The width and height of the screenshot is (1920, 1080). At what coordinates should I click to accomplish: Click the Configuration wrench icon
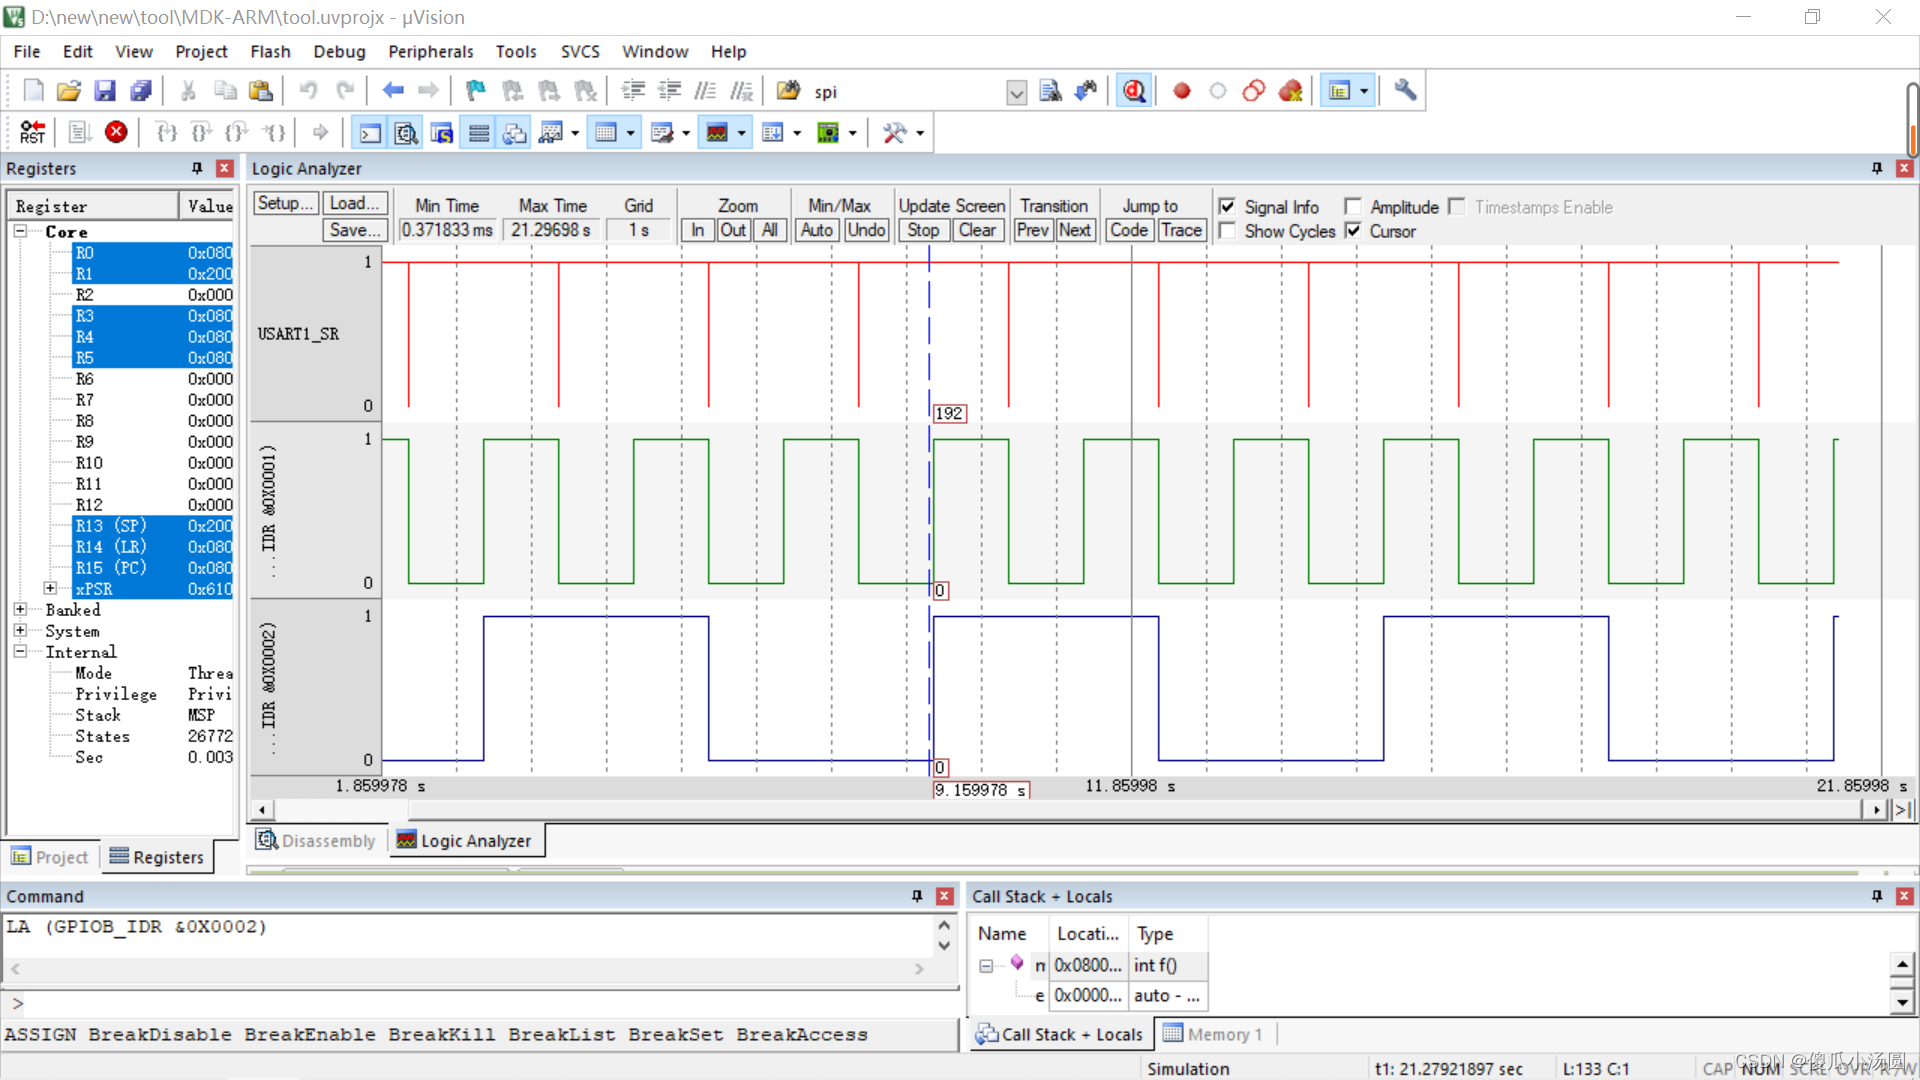tap(1405, 91)
